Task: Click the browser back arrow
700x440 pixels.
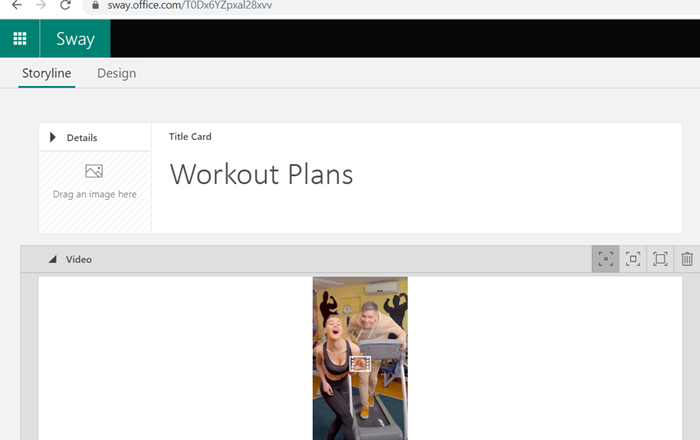Action: [17, 5]
